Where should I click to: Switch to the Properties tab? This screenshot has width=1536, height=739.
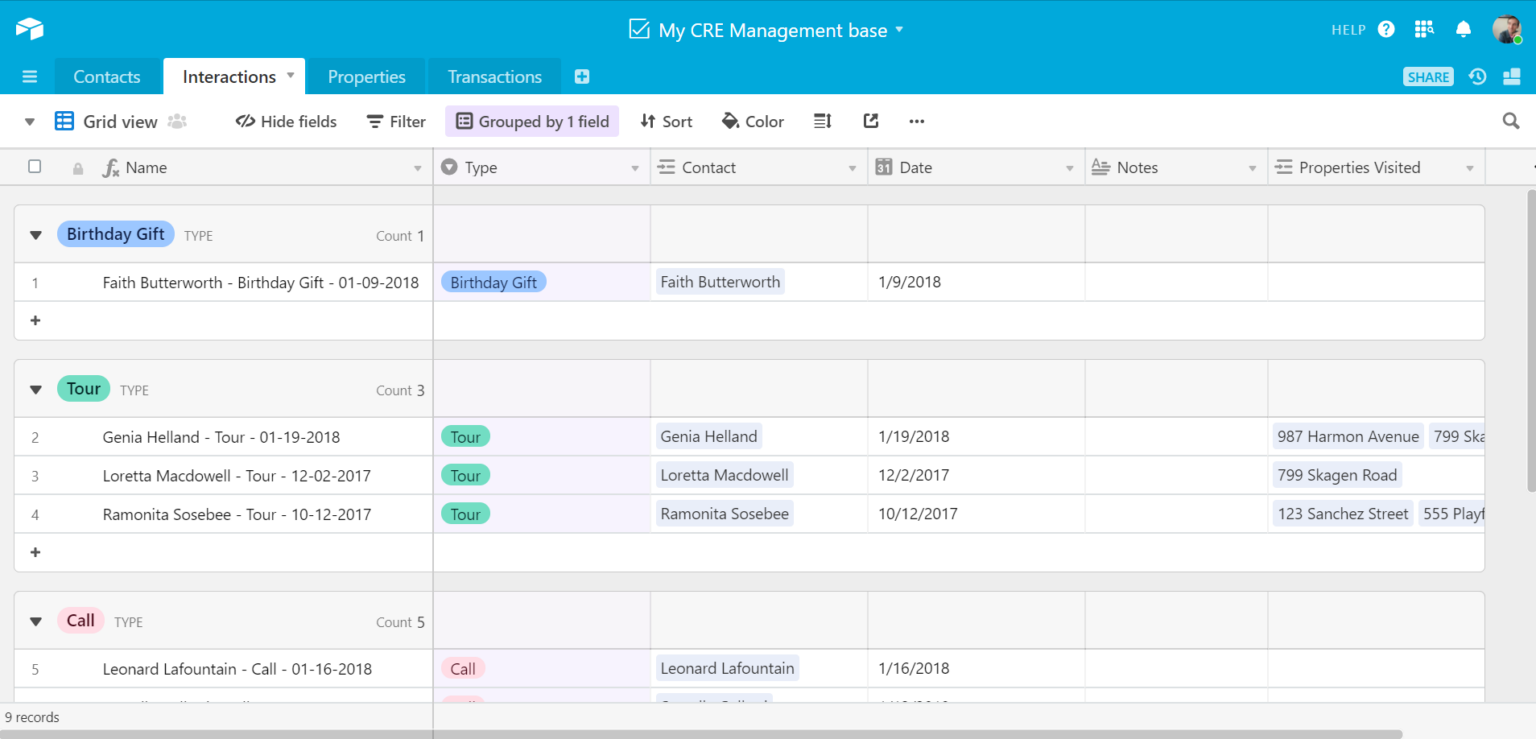[366, 76]
